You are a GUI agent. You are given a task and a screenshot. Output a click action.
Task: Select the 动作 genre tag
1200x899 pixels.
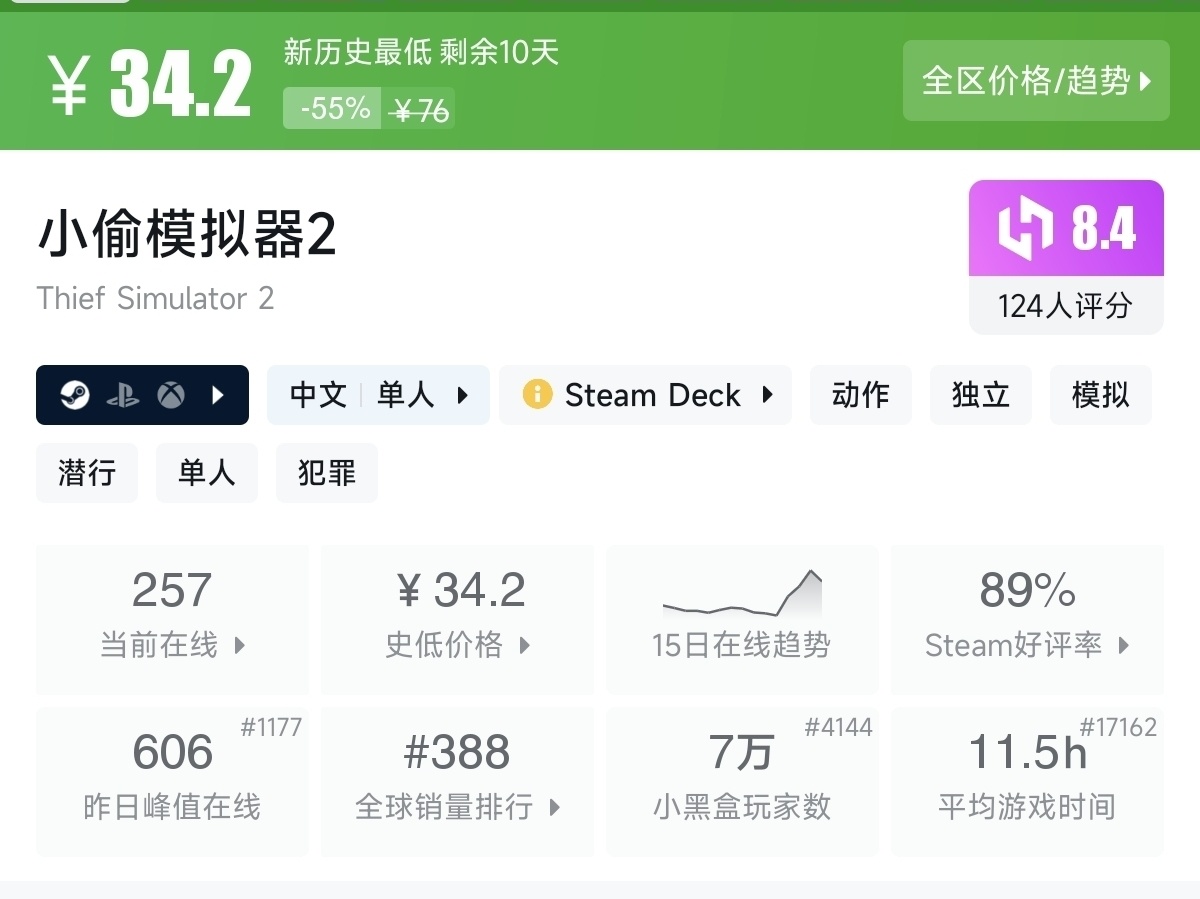860,395
